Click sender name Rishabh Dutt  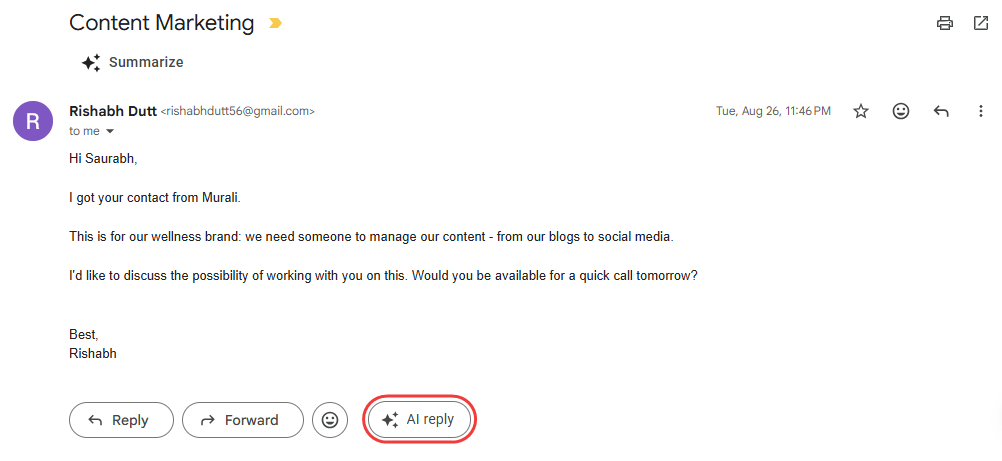click(x=112, y=111)
